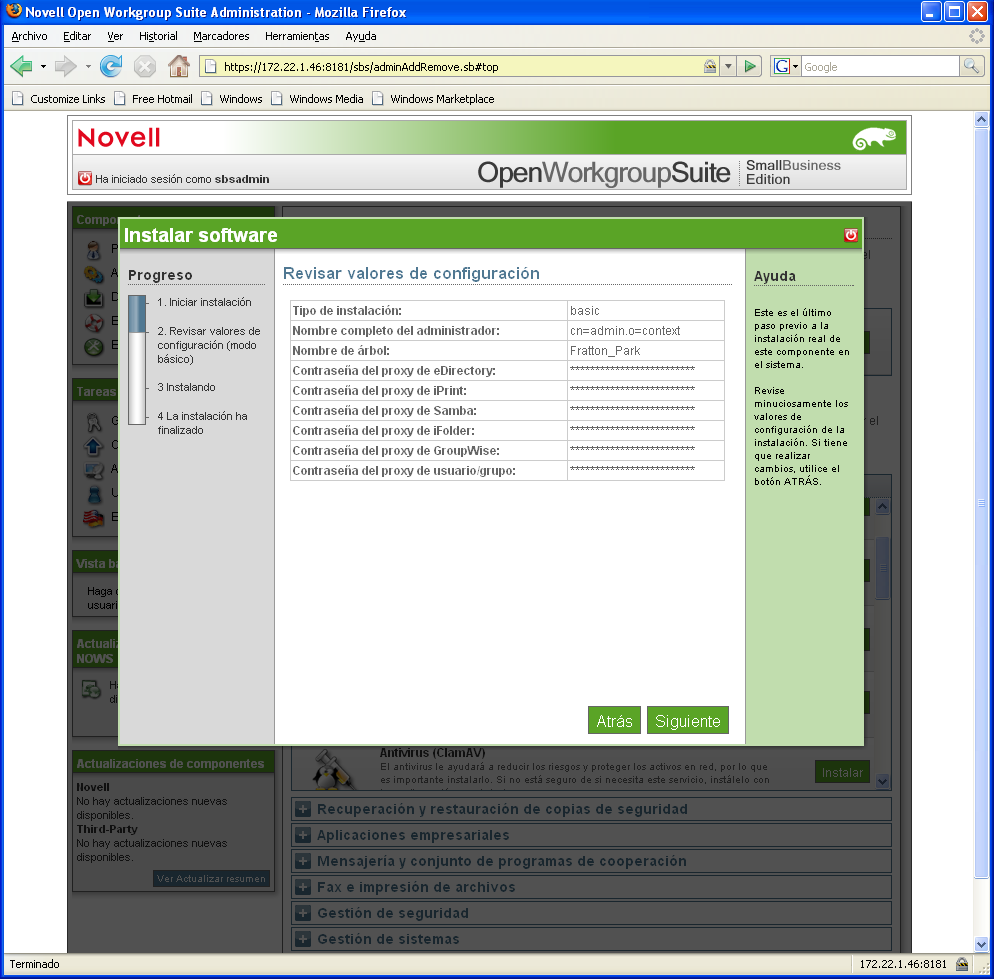Viewport: 994px width, 979px height.
Task: Open the search engine selector dropdown
Action: point(795,67)
